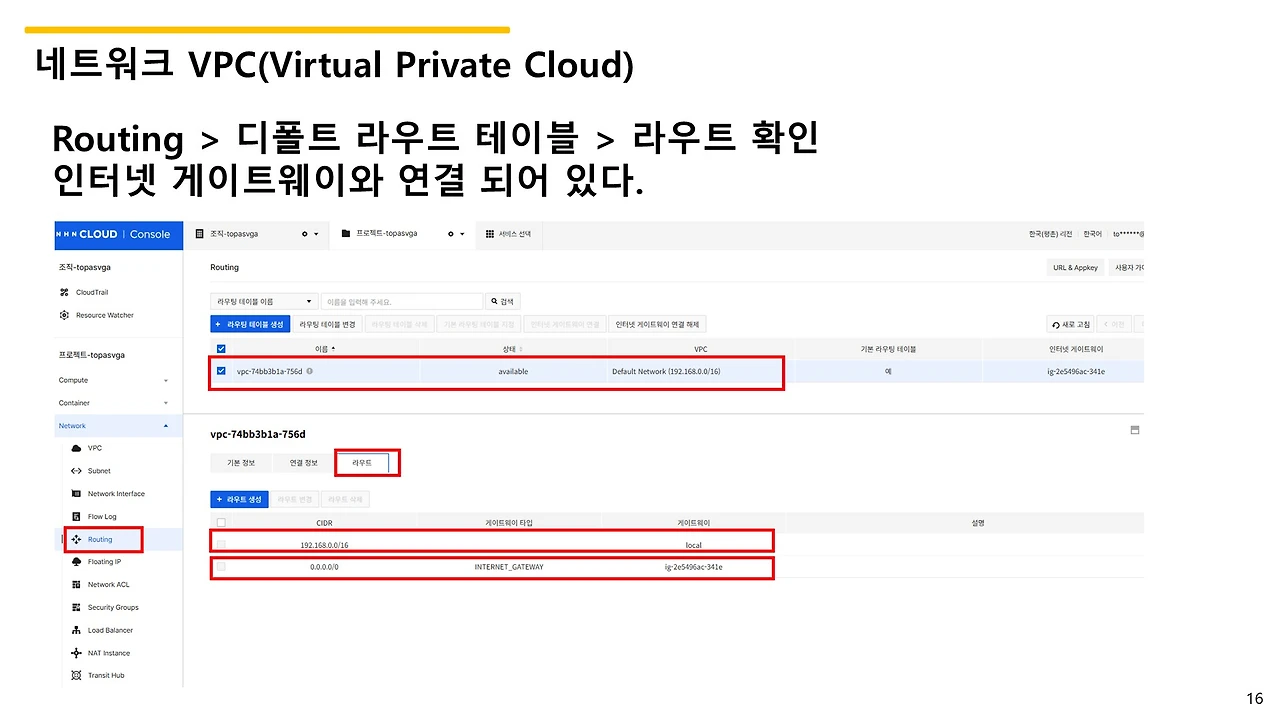Sort routing tables by 이름 column arrow

pyautogui.click(x=334, y=349)
